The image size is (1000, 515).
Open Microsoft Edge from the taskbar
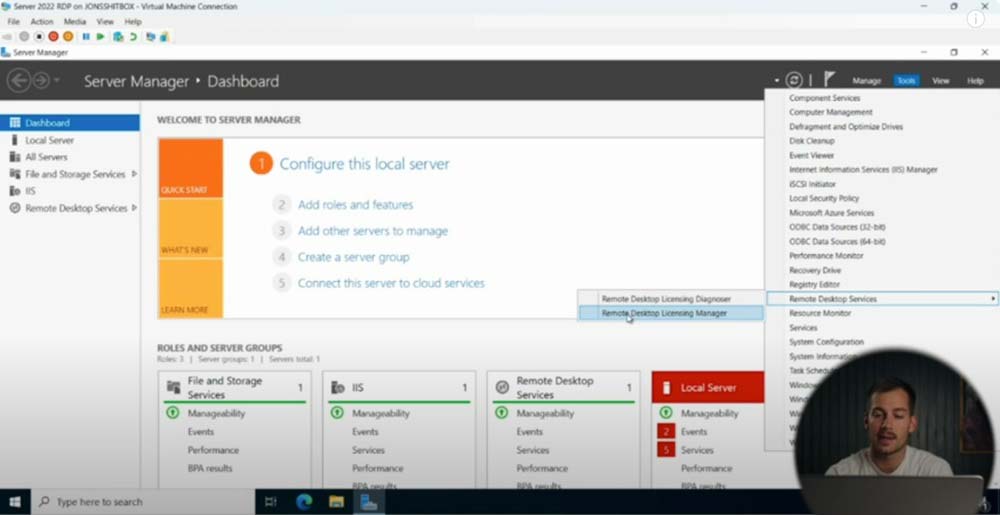304,501
